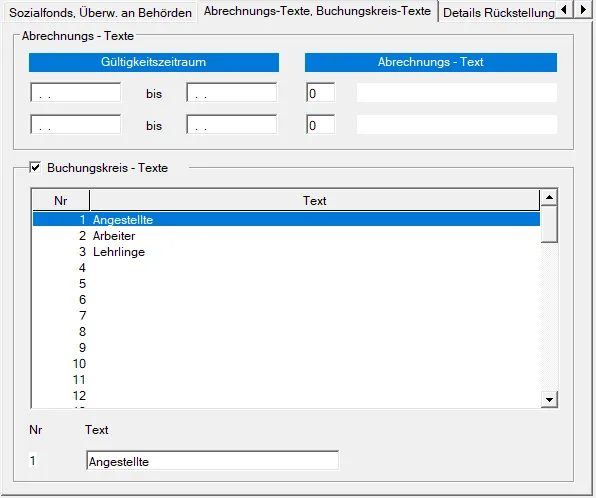The image size is (596, 498).
Task: Toggle the Buchungskreis - Texte checkbox
Action: (x=35, y=167)
